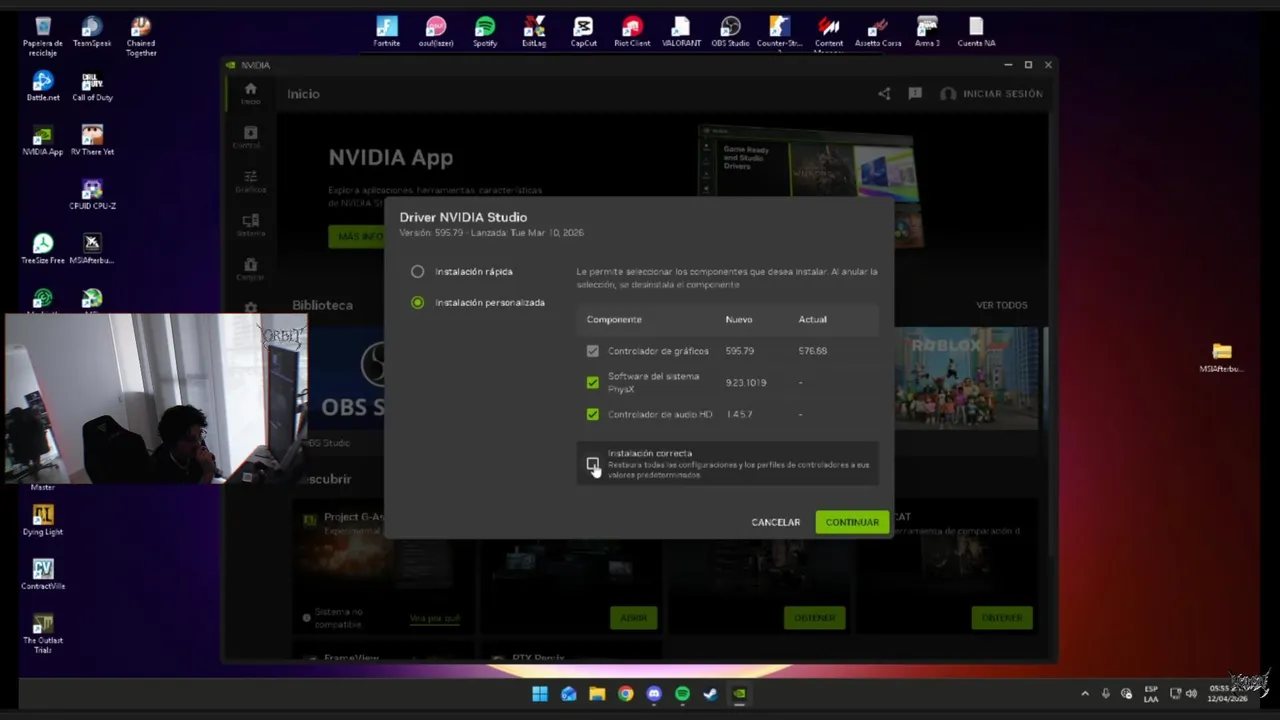1280x720 pixels.
Task: Click the CANCELAR button in the driver dialog
Action: click(776, 522)
